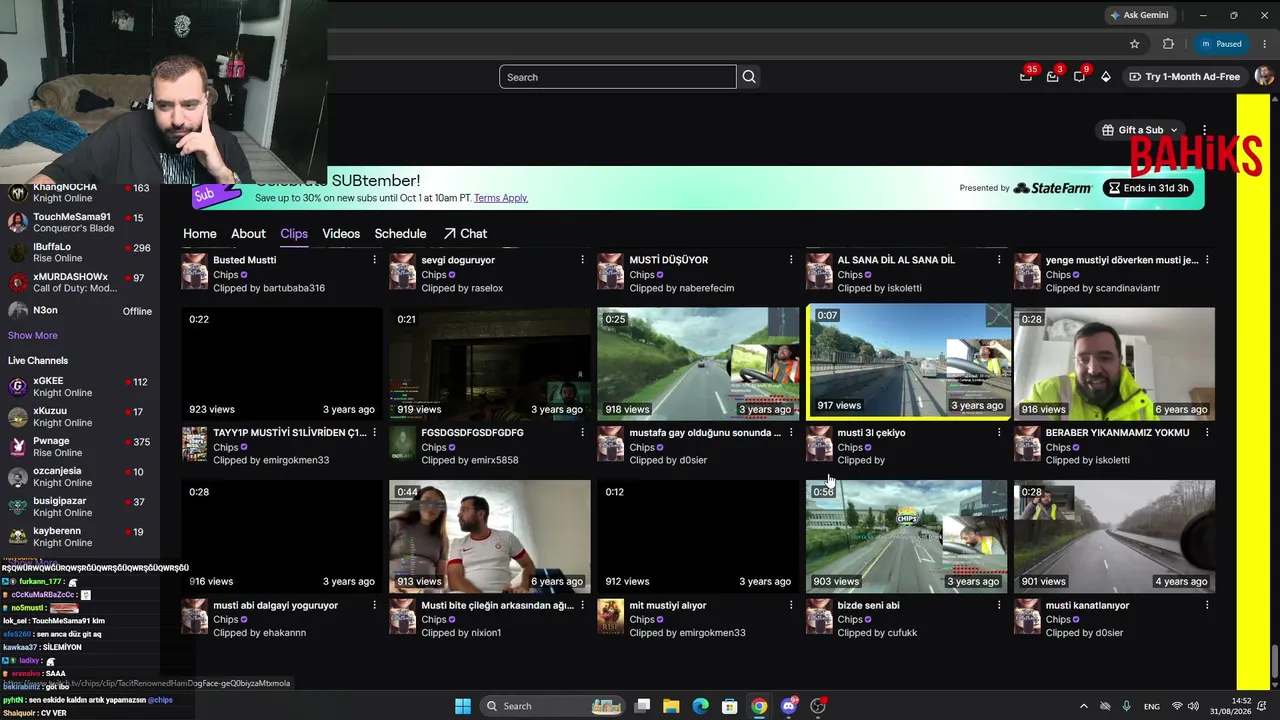The width and height of the screenshot is (1280, 720).
Task: Open options menu for AL SANA DİL clip
Action: click(x=999, y=260)
